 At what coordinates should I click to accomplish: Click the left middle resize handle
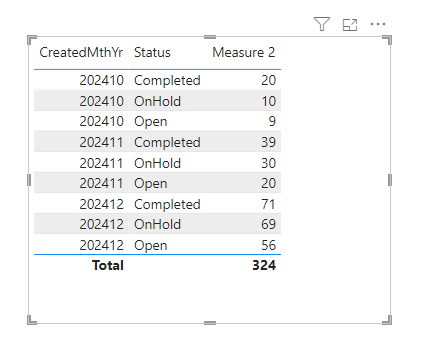(x=29, y=180)
